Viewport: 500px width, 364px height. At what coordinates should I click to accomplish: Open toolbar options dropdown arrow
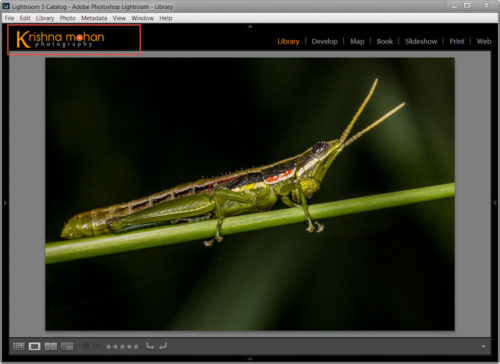click(483, 347)
